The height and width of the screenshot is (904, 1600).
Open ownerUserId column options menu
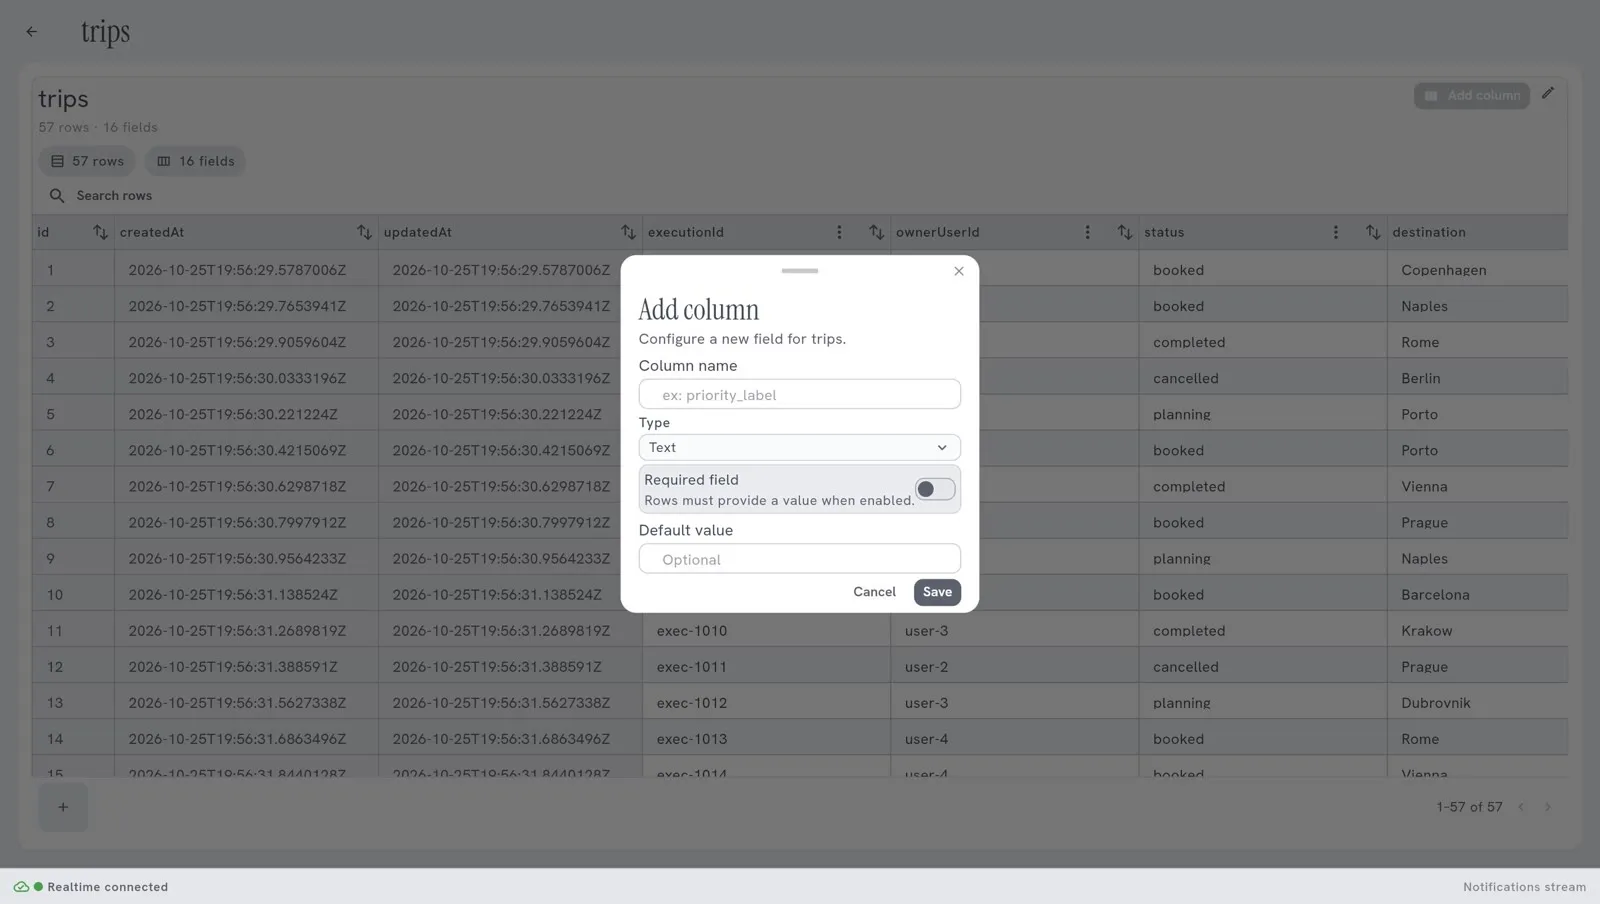click(1087, 232)
